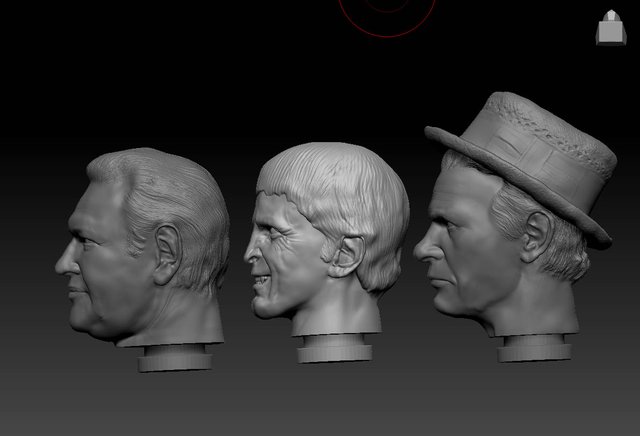Viewport: 640px width, 436px height.
Task: Click the neck peg under the left head
Action: click(175, 358)
